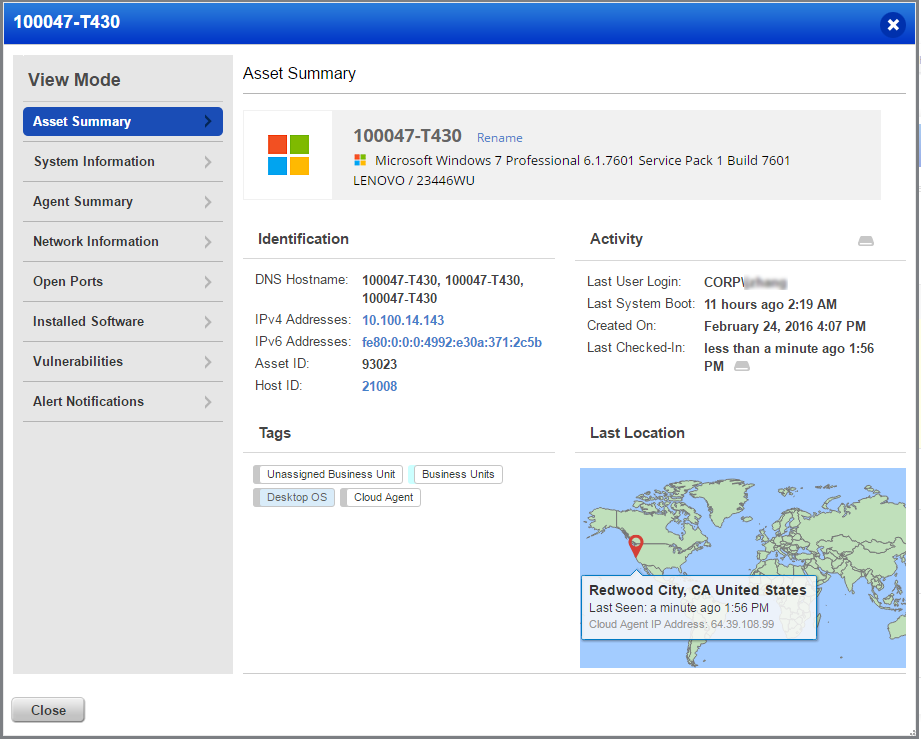
Task: Toggle the Business Units tag
Action: pyautogui.click(x=456, y=474)
